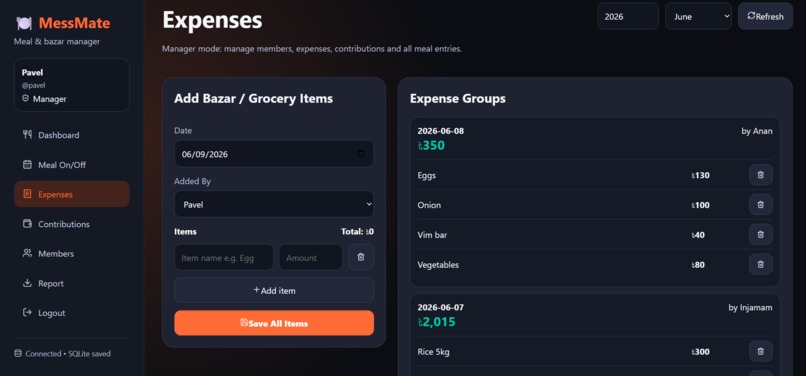
Task: Click the 'by Injamam' label
Action: coord(750,307)
